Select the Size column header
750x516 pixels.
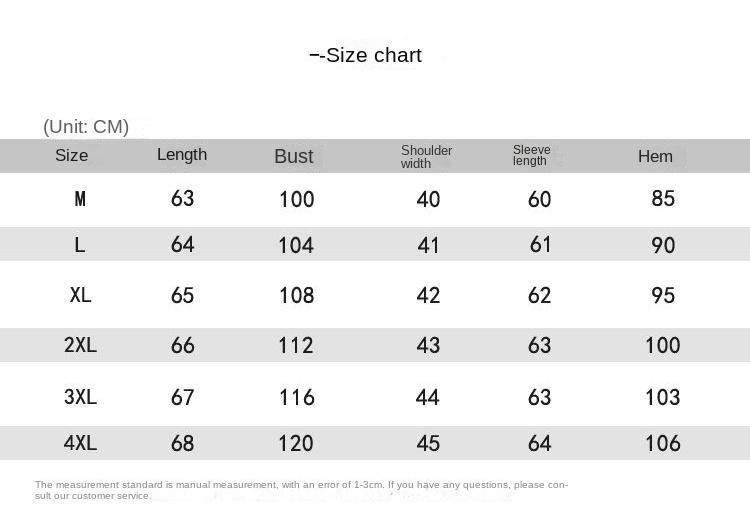coord(71,155)
